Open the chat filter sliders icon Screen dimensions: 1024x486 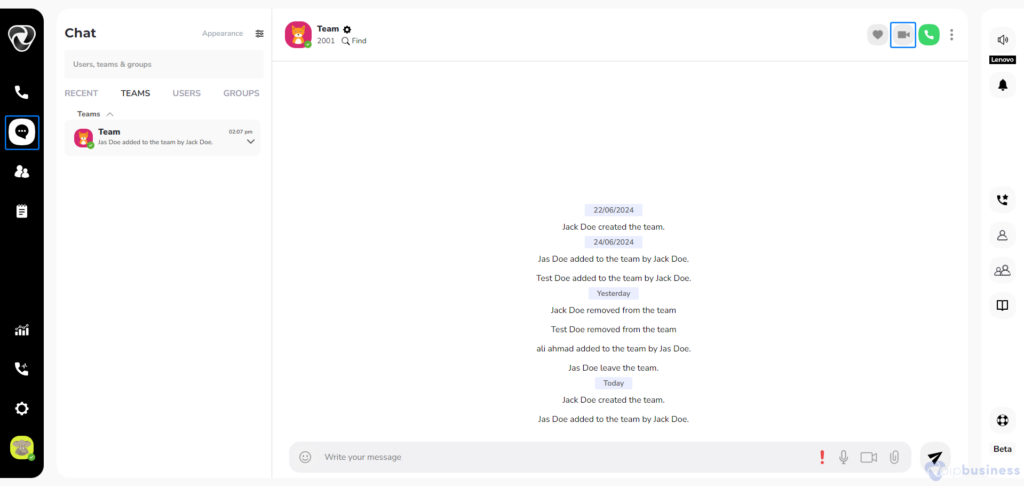click(x=259, y=33)
